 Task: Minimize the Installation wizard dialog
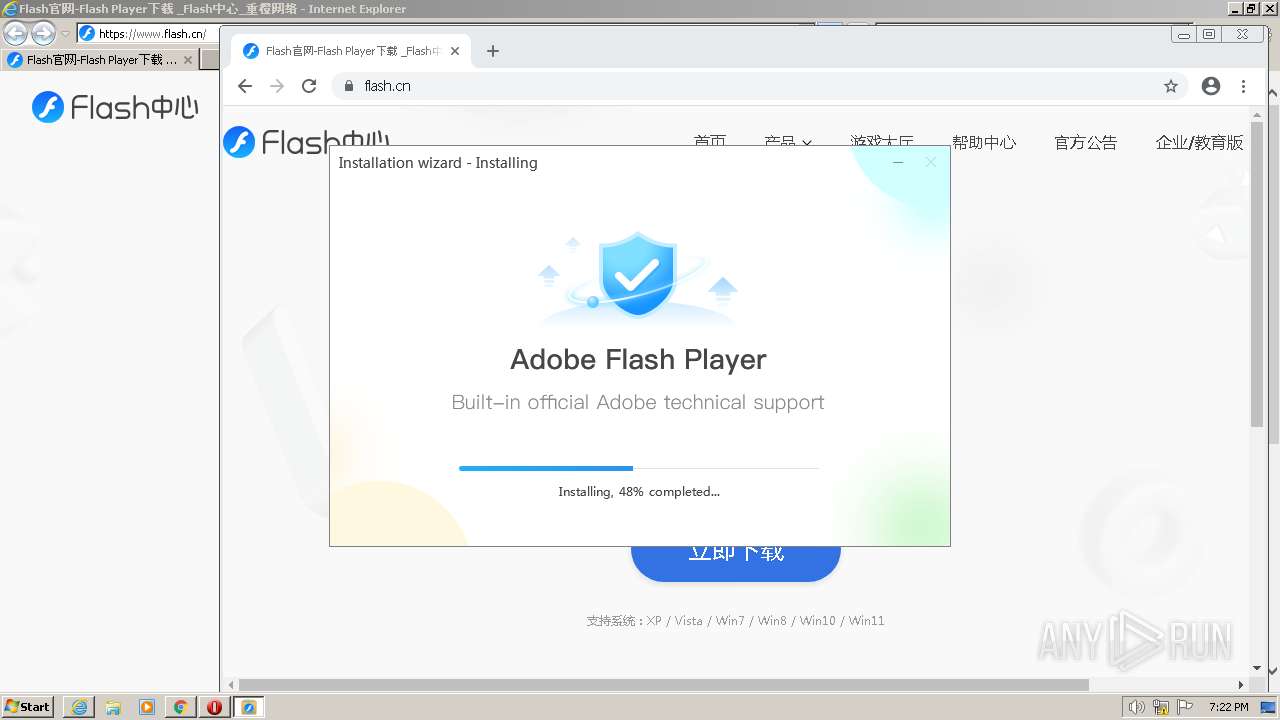point(898,162)
